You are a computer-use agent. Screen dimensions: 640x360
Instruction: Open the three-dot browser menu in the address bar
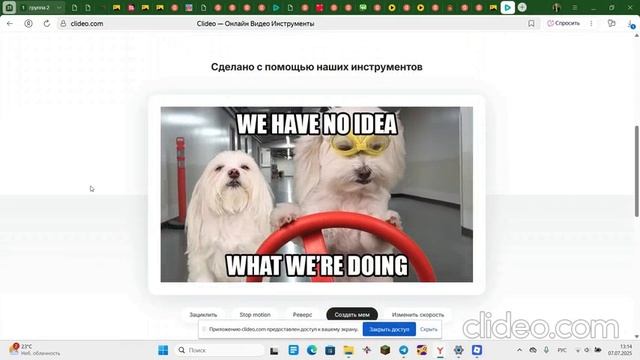591,24
